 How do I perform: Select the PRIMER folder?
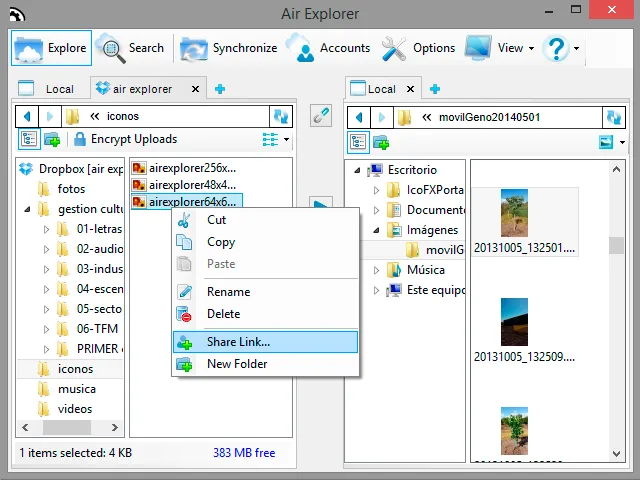(x=90, y=349)
